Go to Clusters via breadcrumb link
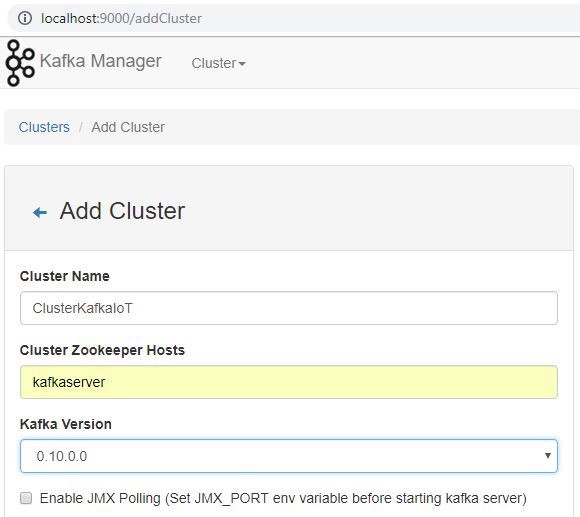 44,127
